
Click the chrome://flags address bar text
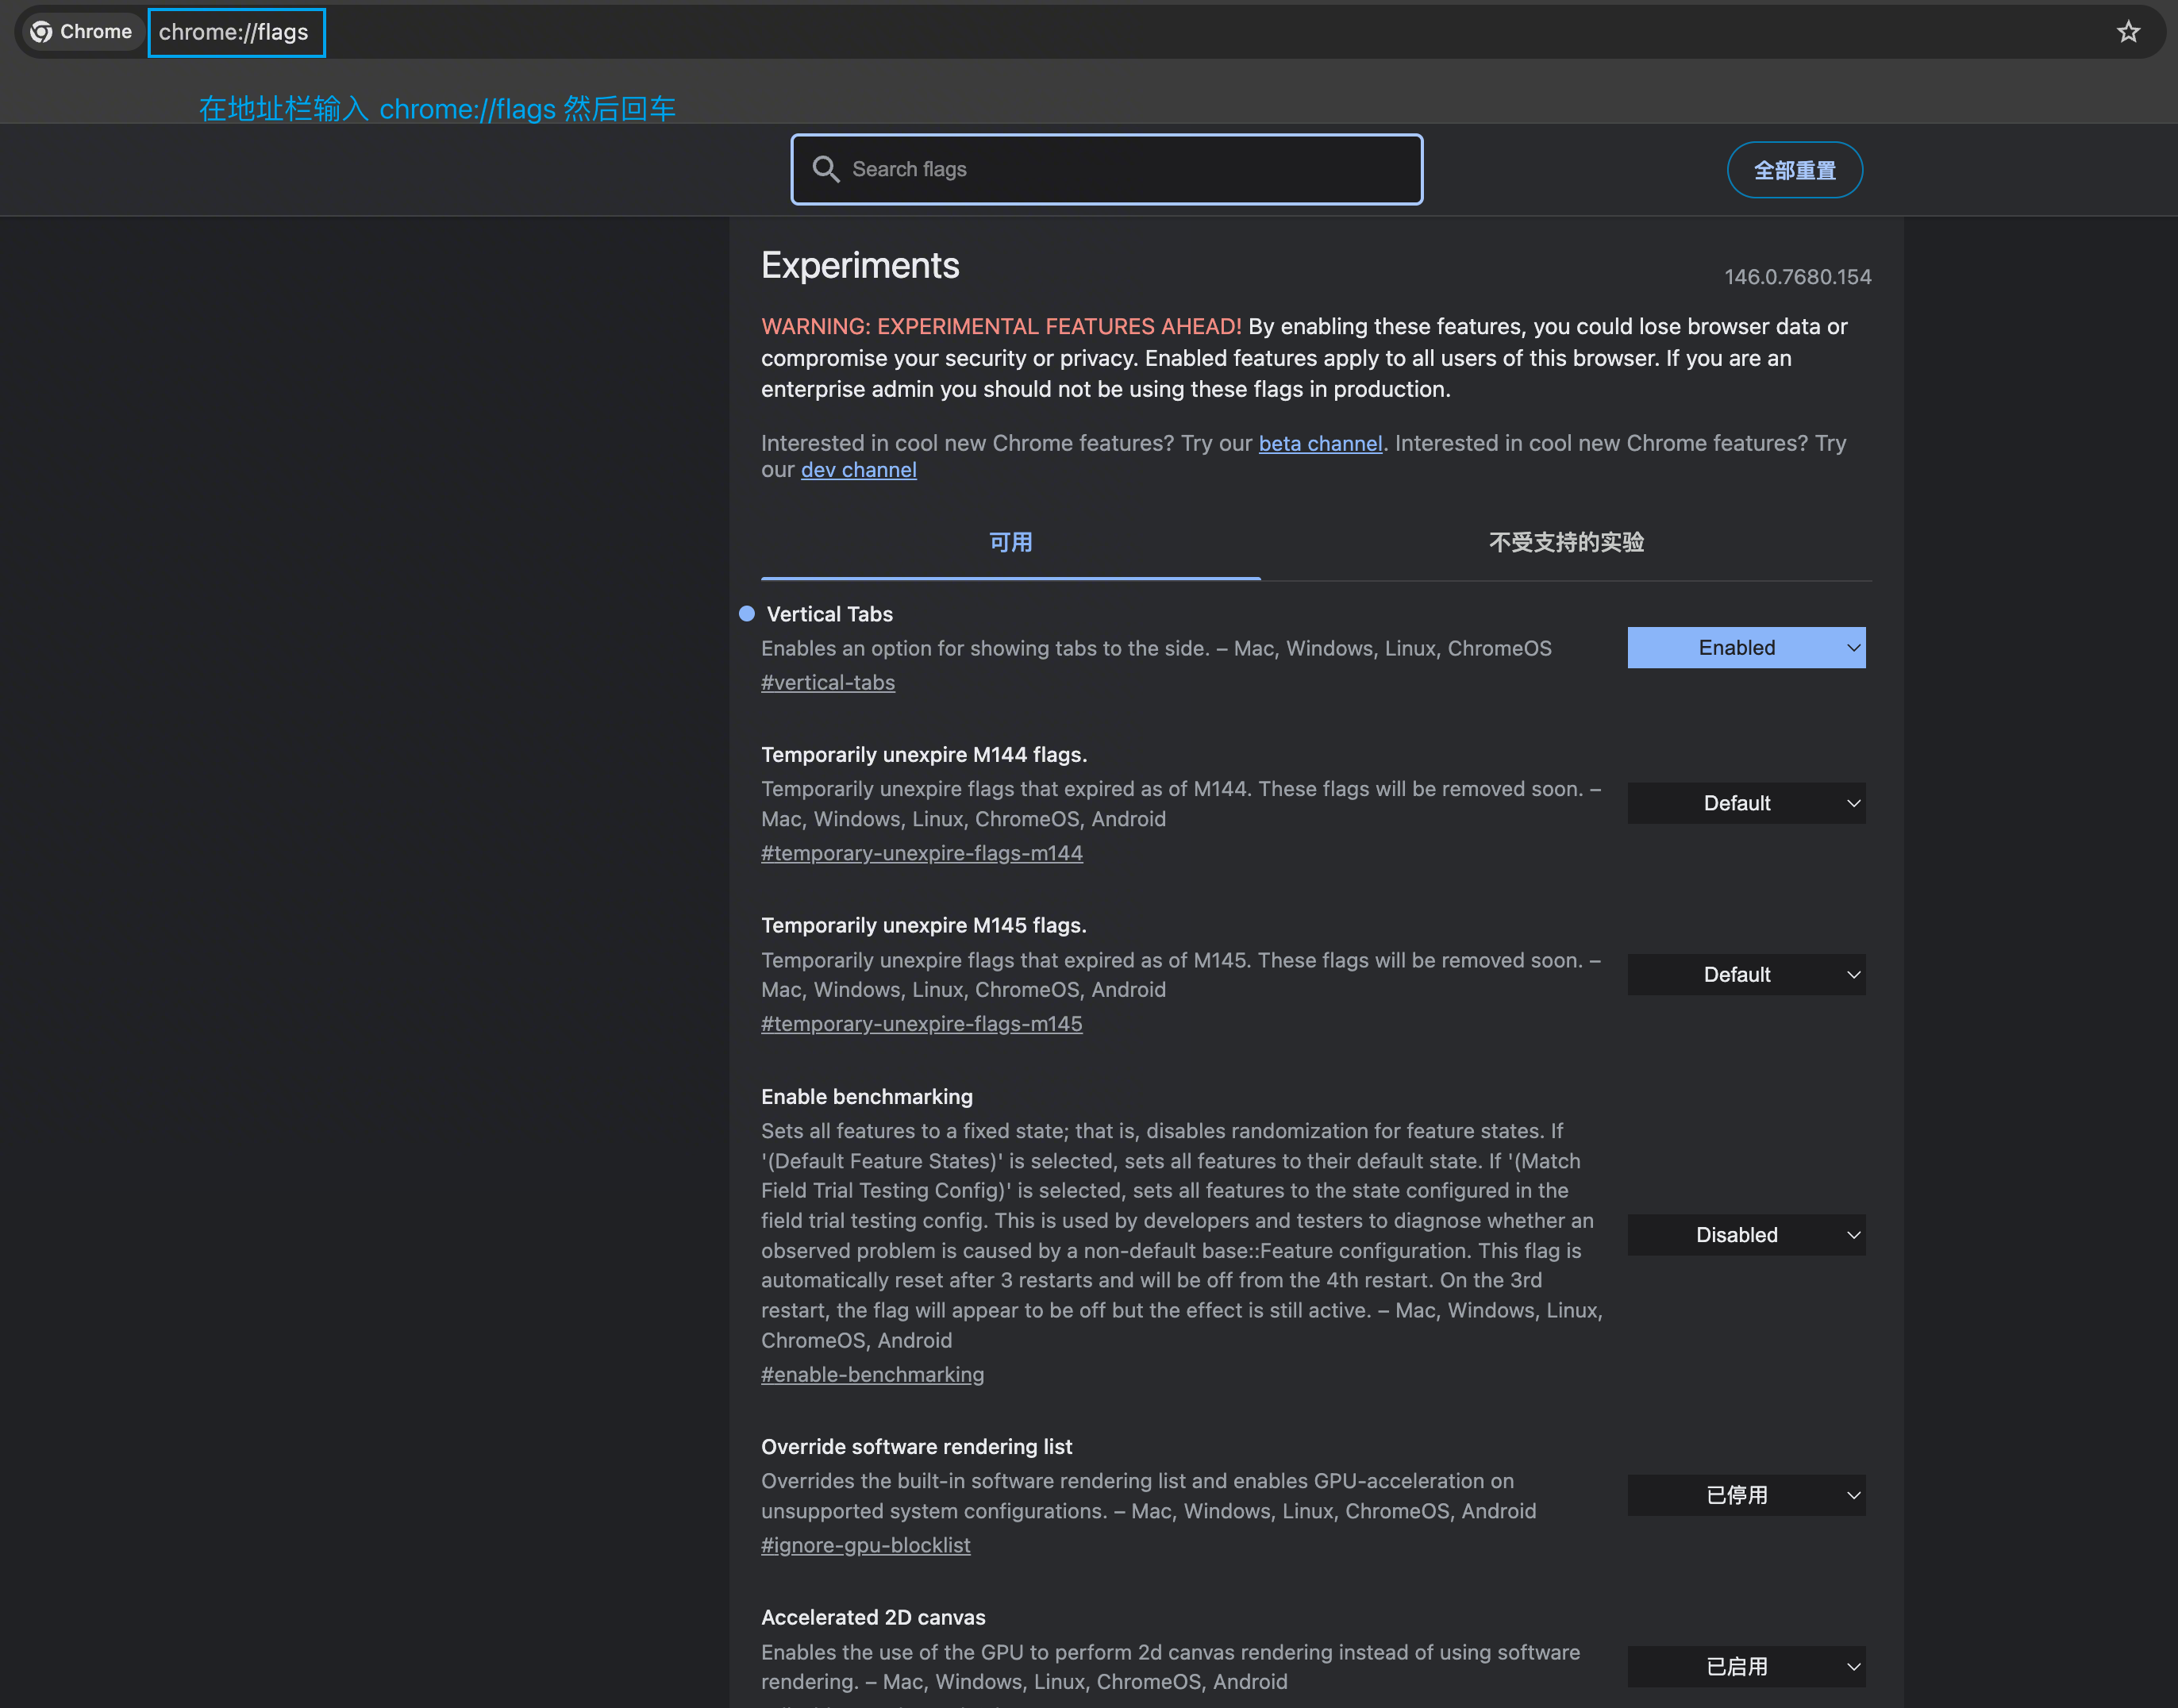pyautogui.click(x=234, y=32)
